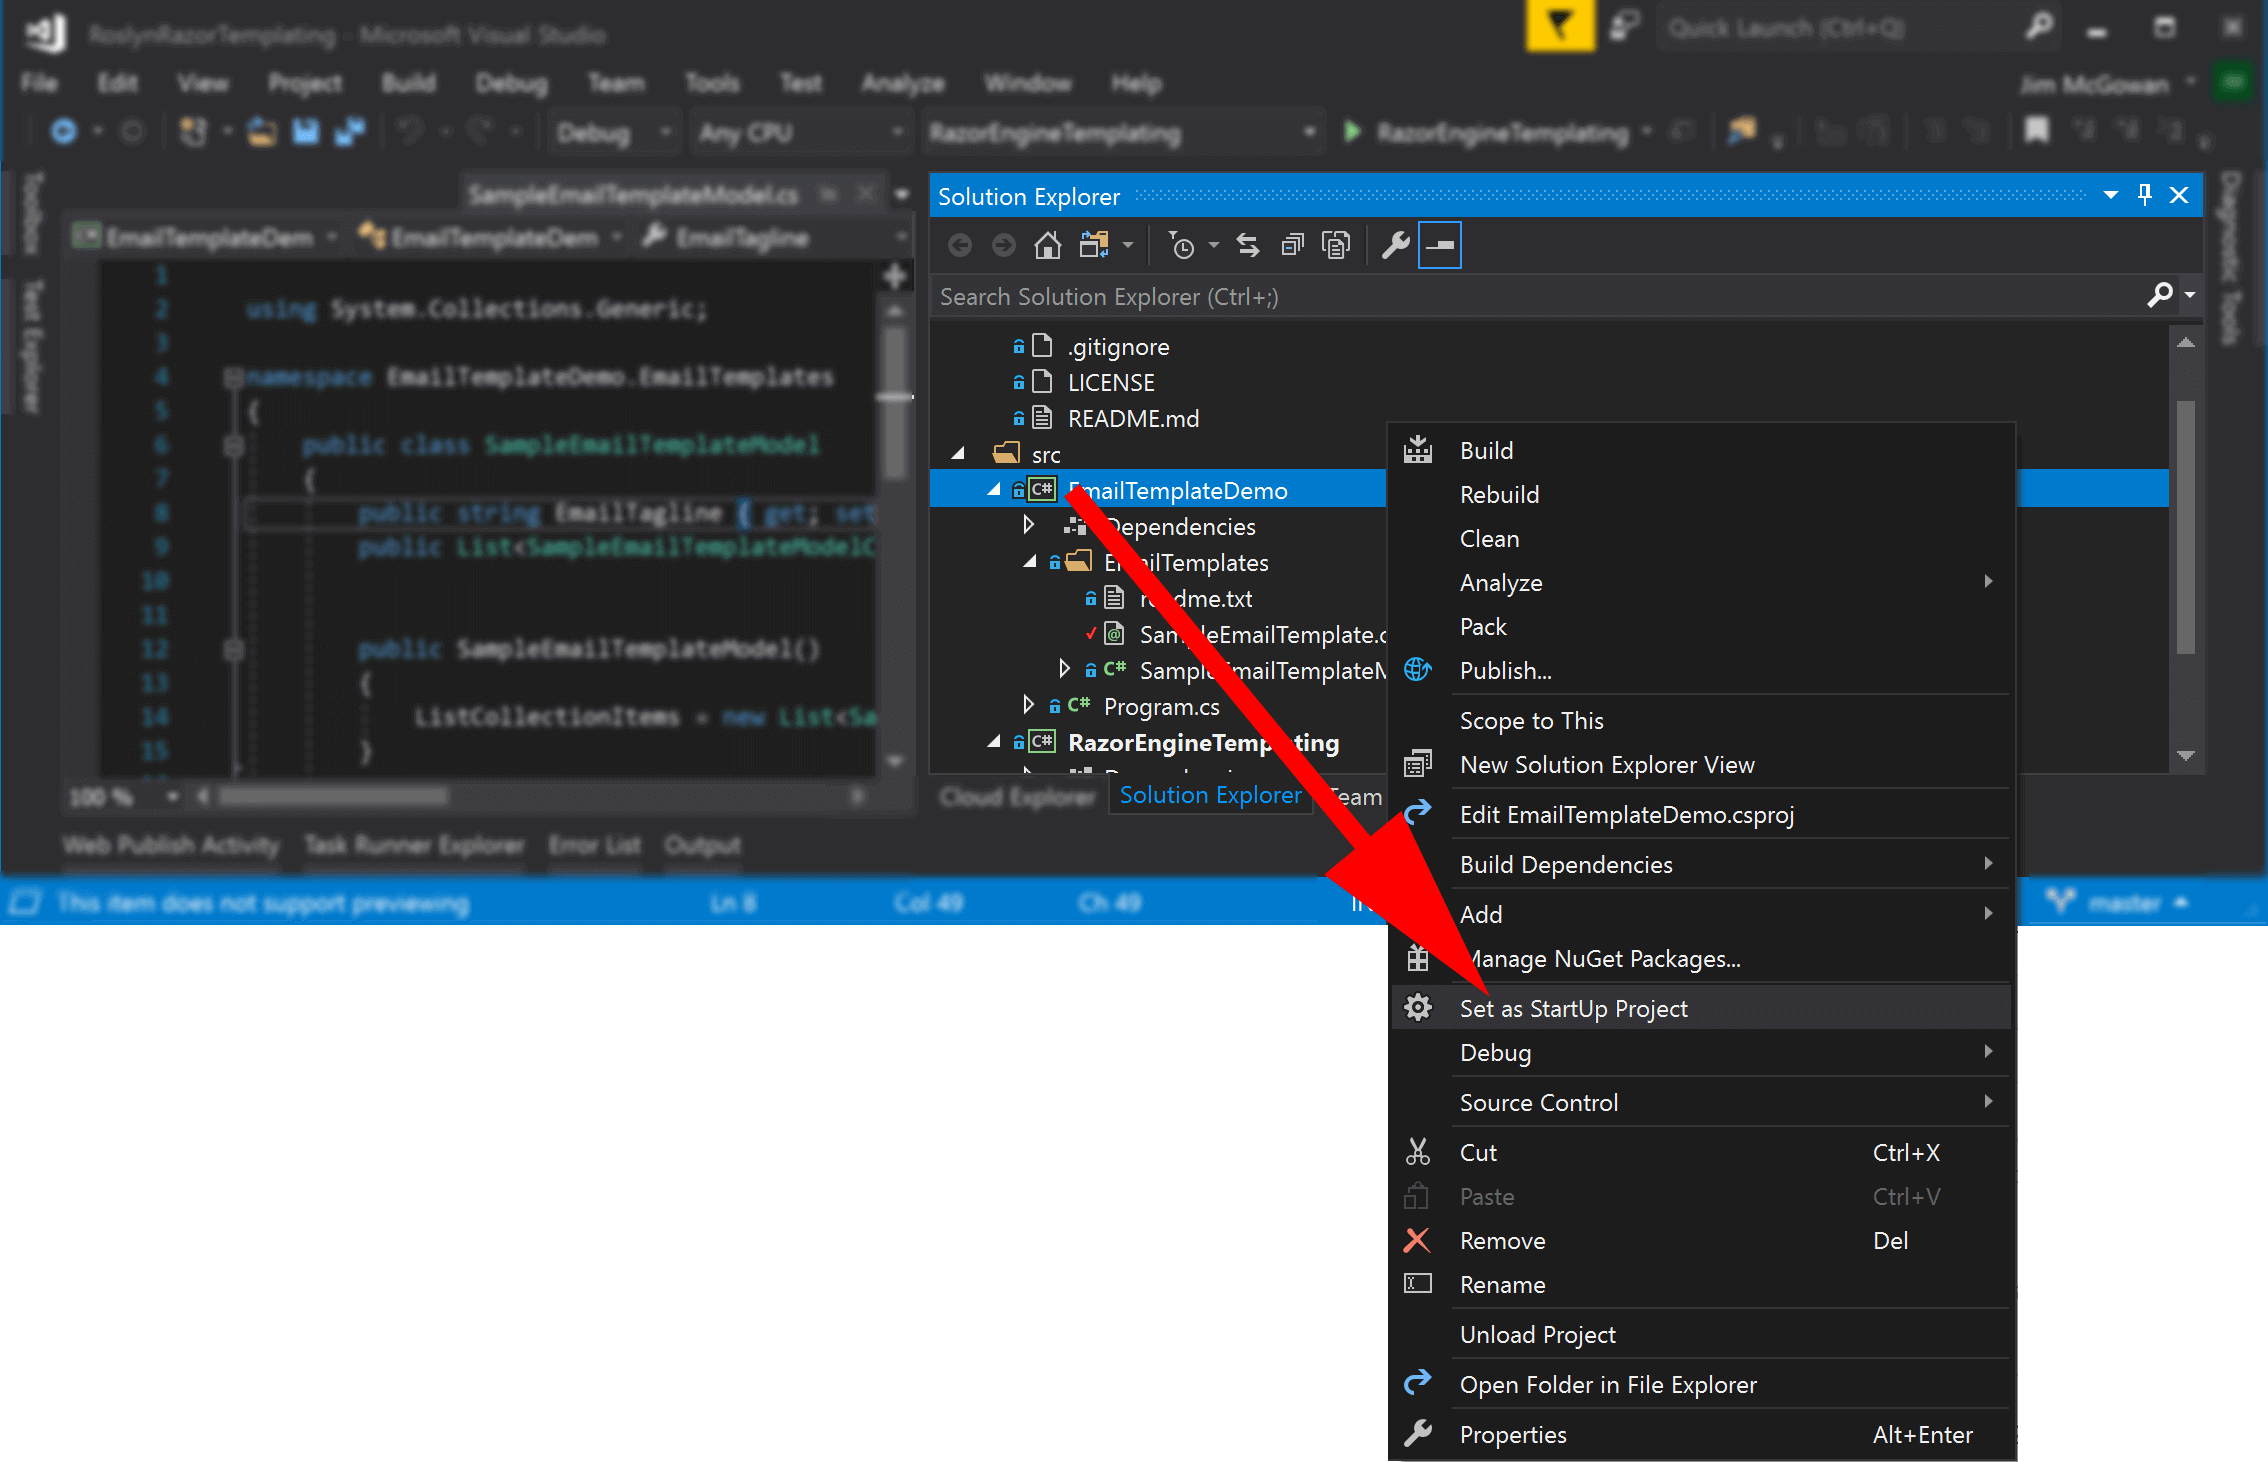The image size is (2268, 1462).
Task: Select README.md in the tree
Action: click(1133, 419)
